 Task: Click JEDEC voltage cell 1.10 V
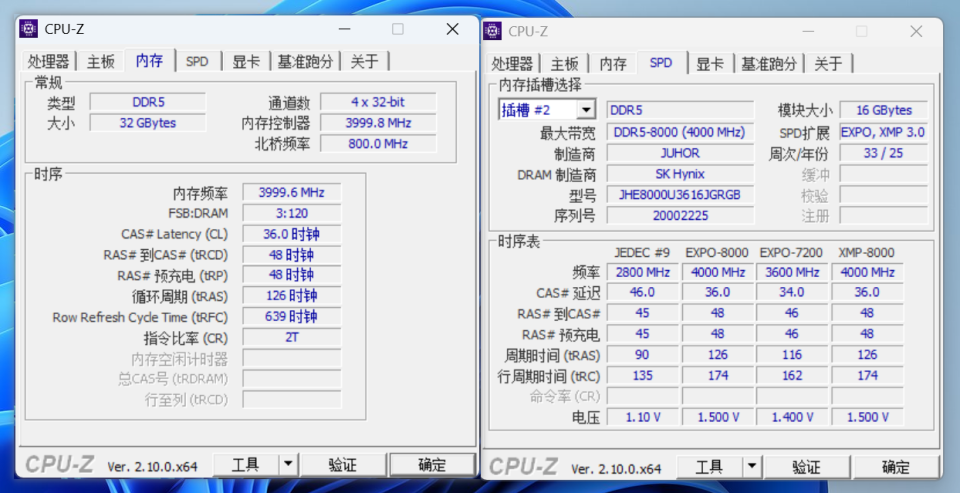[642, 417]
